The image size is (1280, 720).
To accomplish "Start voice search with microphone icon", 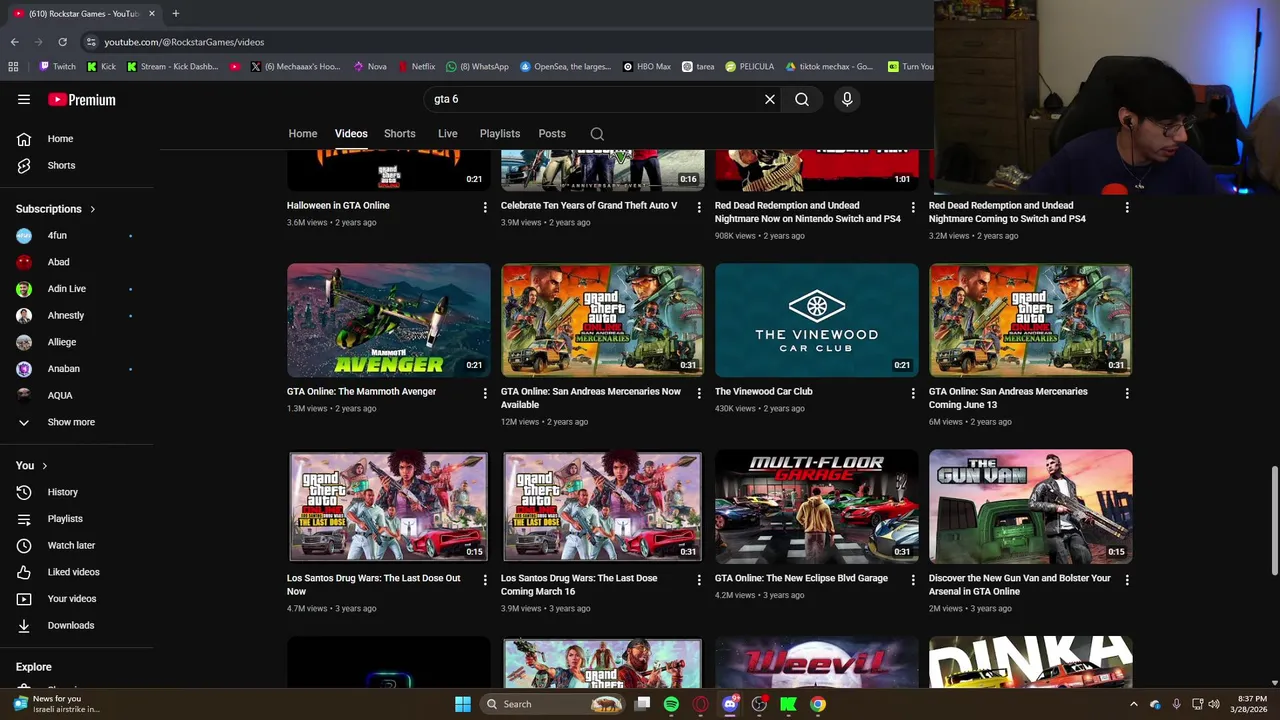I will (847, 99).
